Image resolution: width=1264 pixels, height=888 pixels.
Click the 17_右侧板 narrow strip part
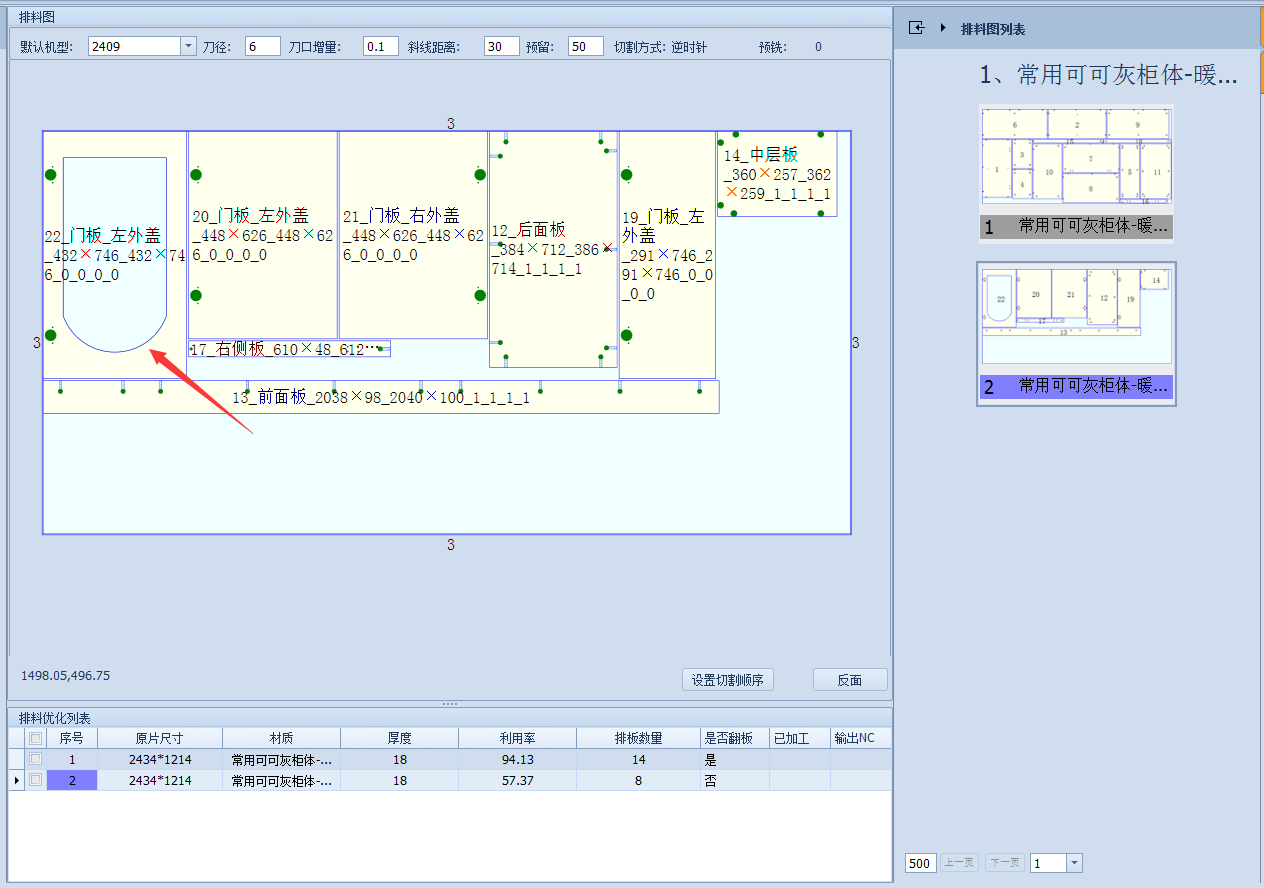(x=289, y=349)
